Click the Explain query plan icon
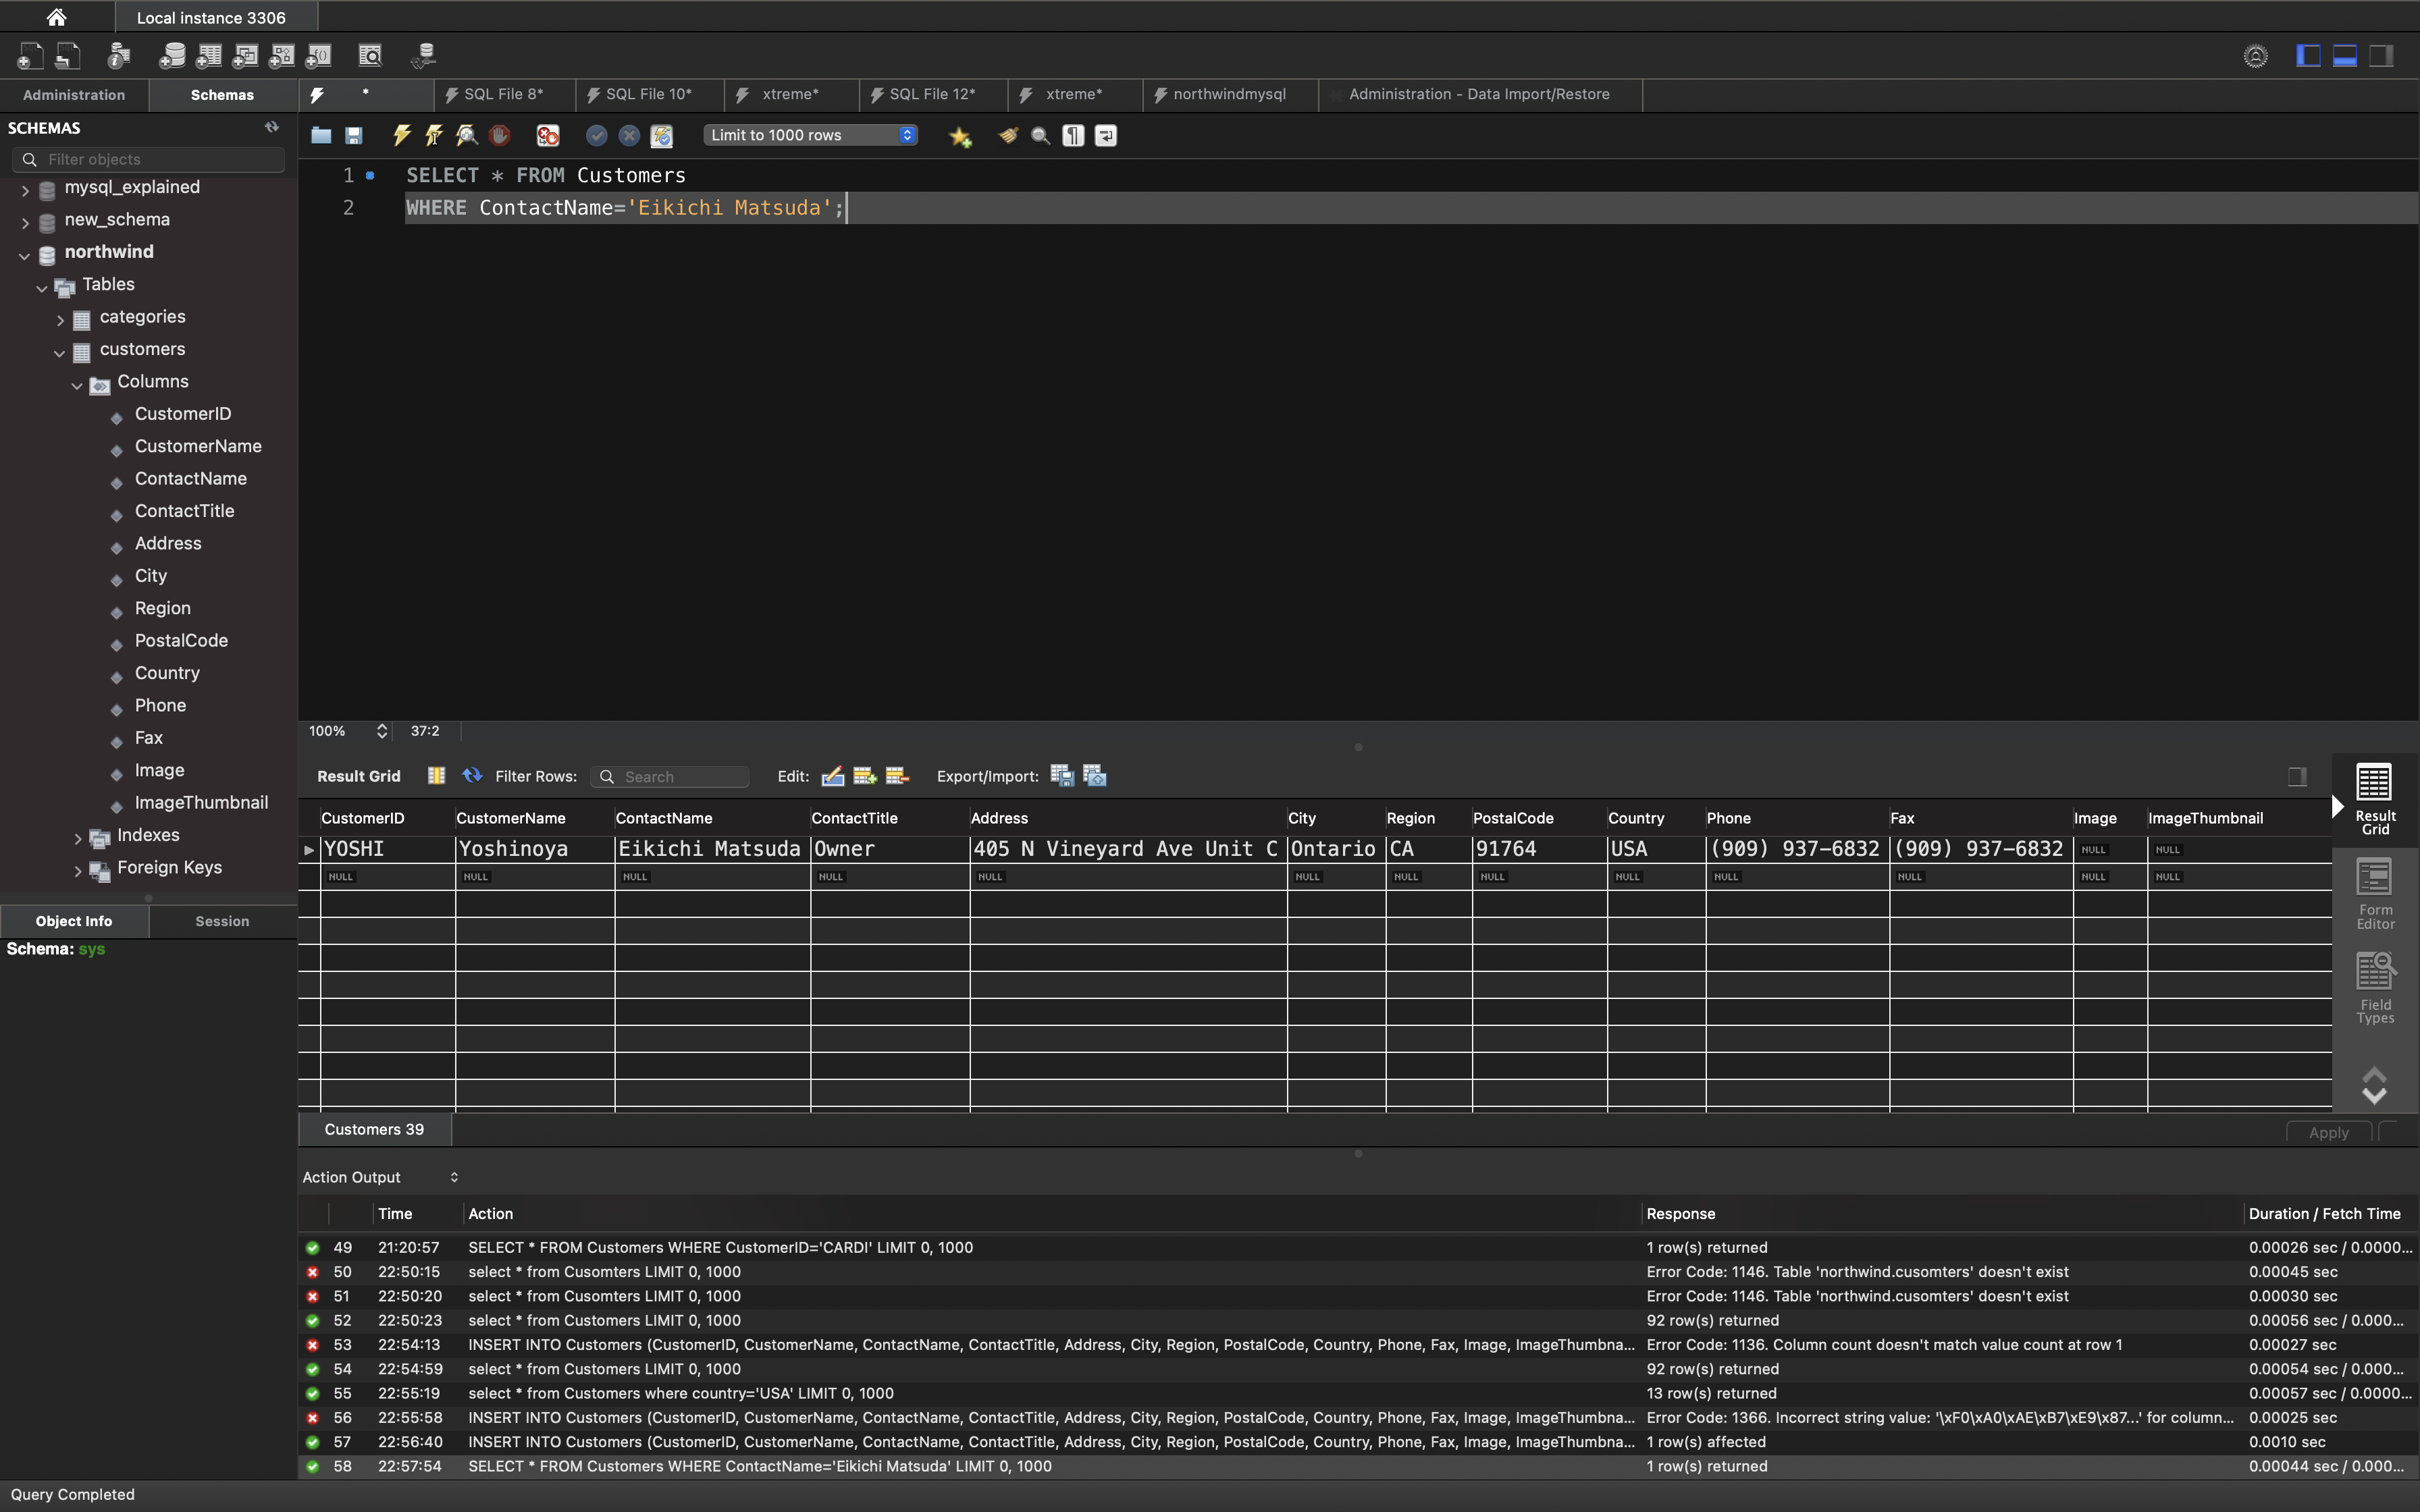This screenshot has height=1512, width=2420. point(466,135)
